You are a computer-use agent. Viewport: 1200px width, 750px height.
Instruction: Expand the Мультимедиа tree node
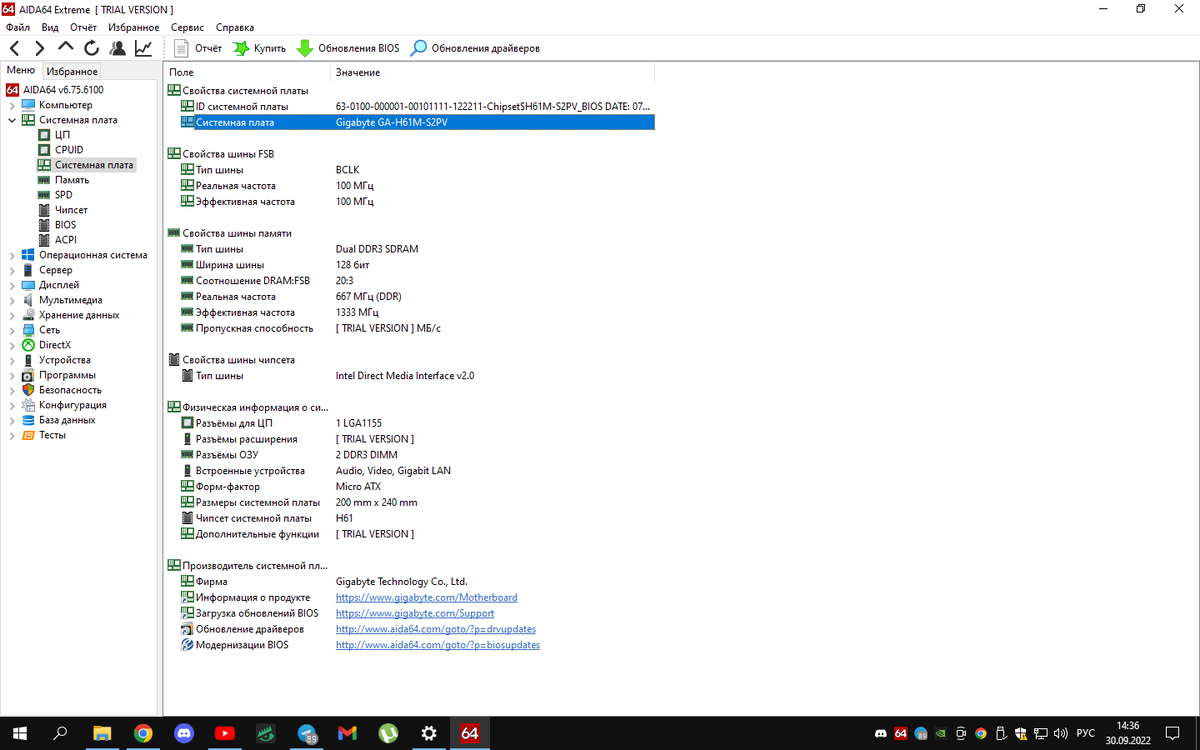12,300
